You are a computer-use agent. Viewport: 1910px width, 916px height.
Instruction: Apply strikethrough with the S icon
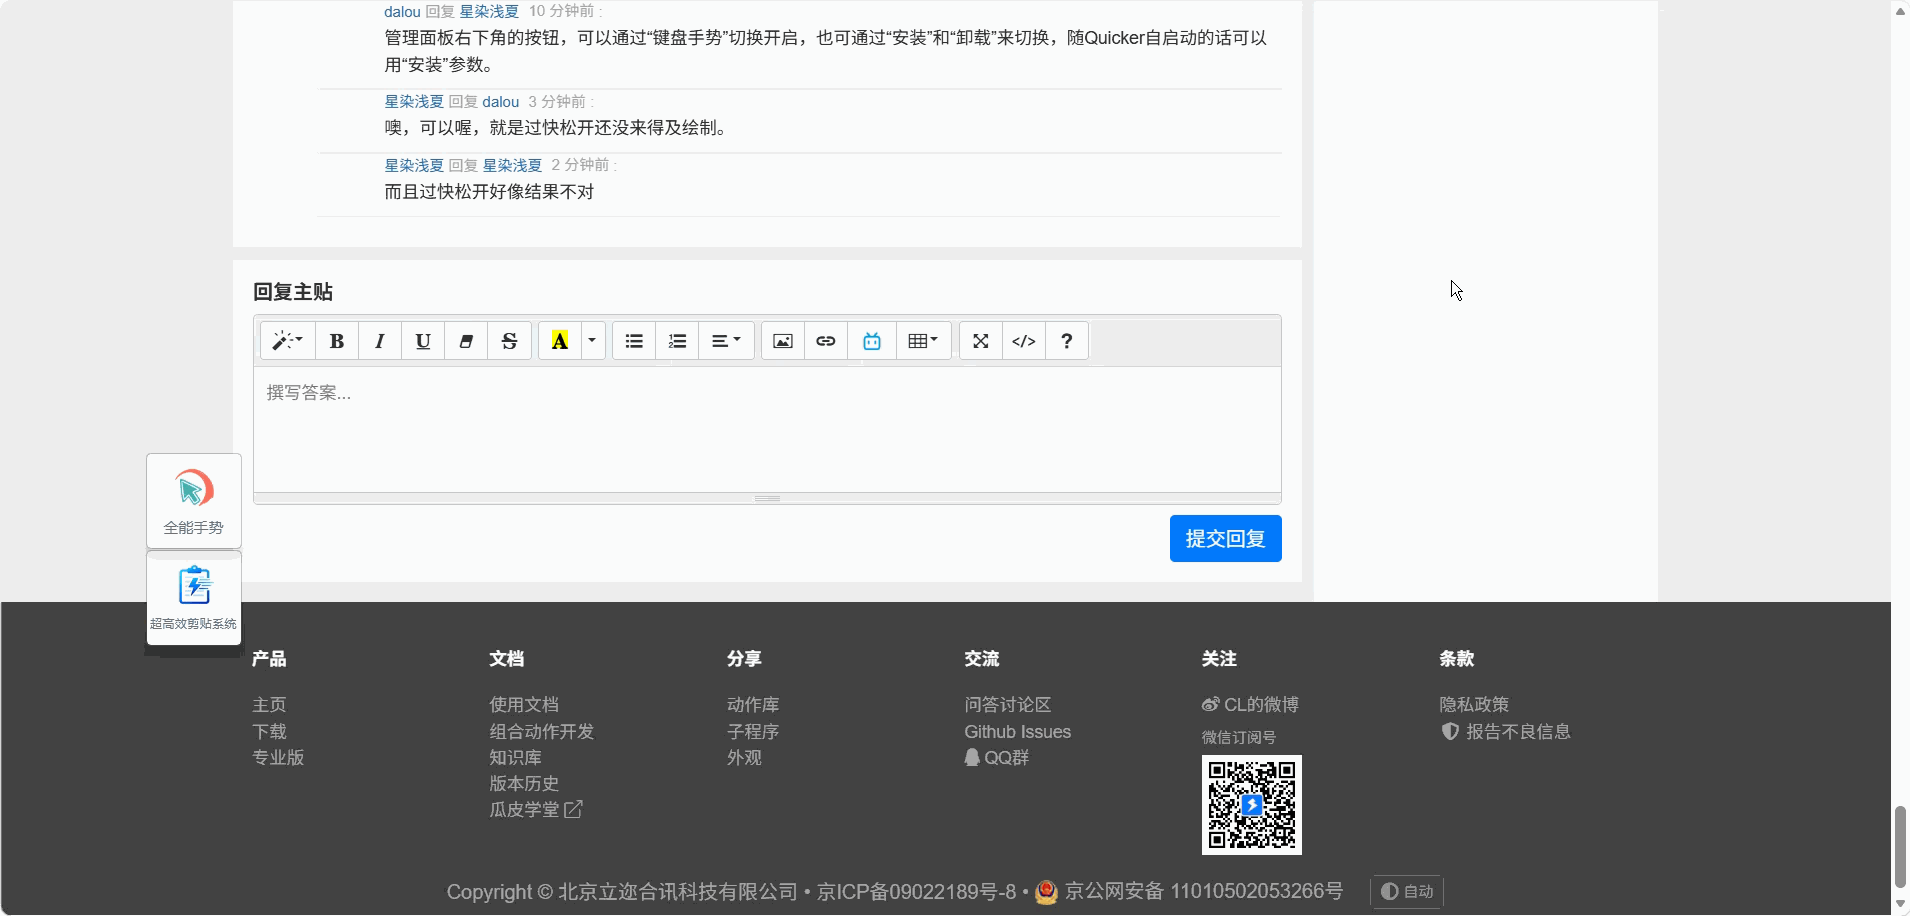point(509,341)
